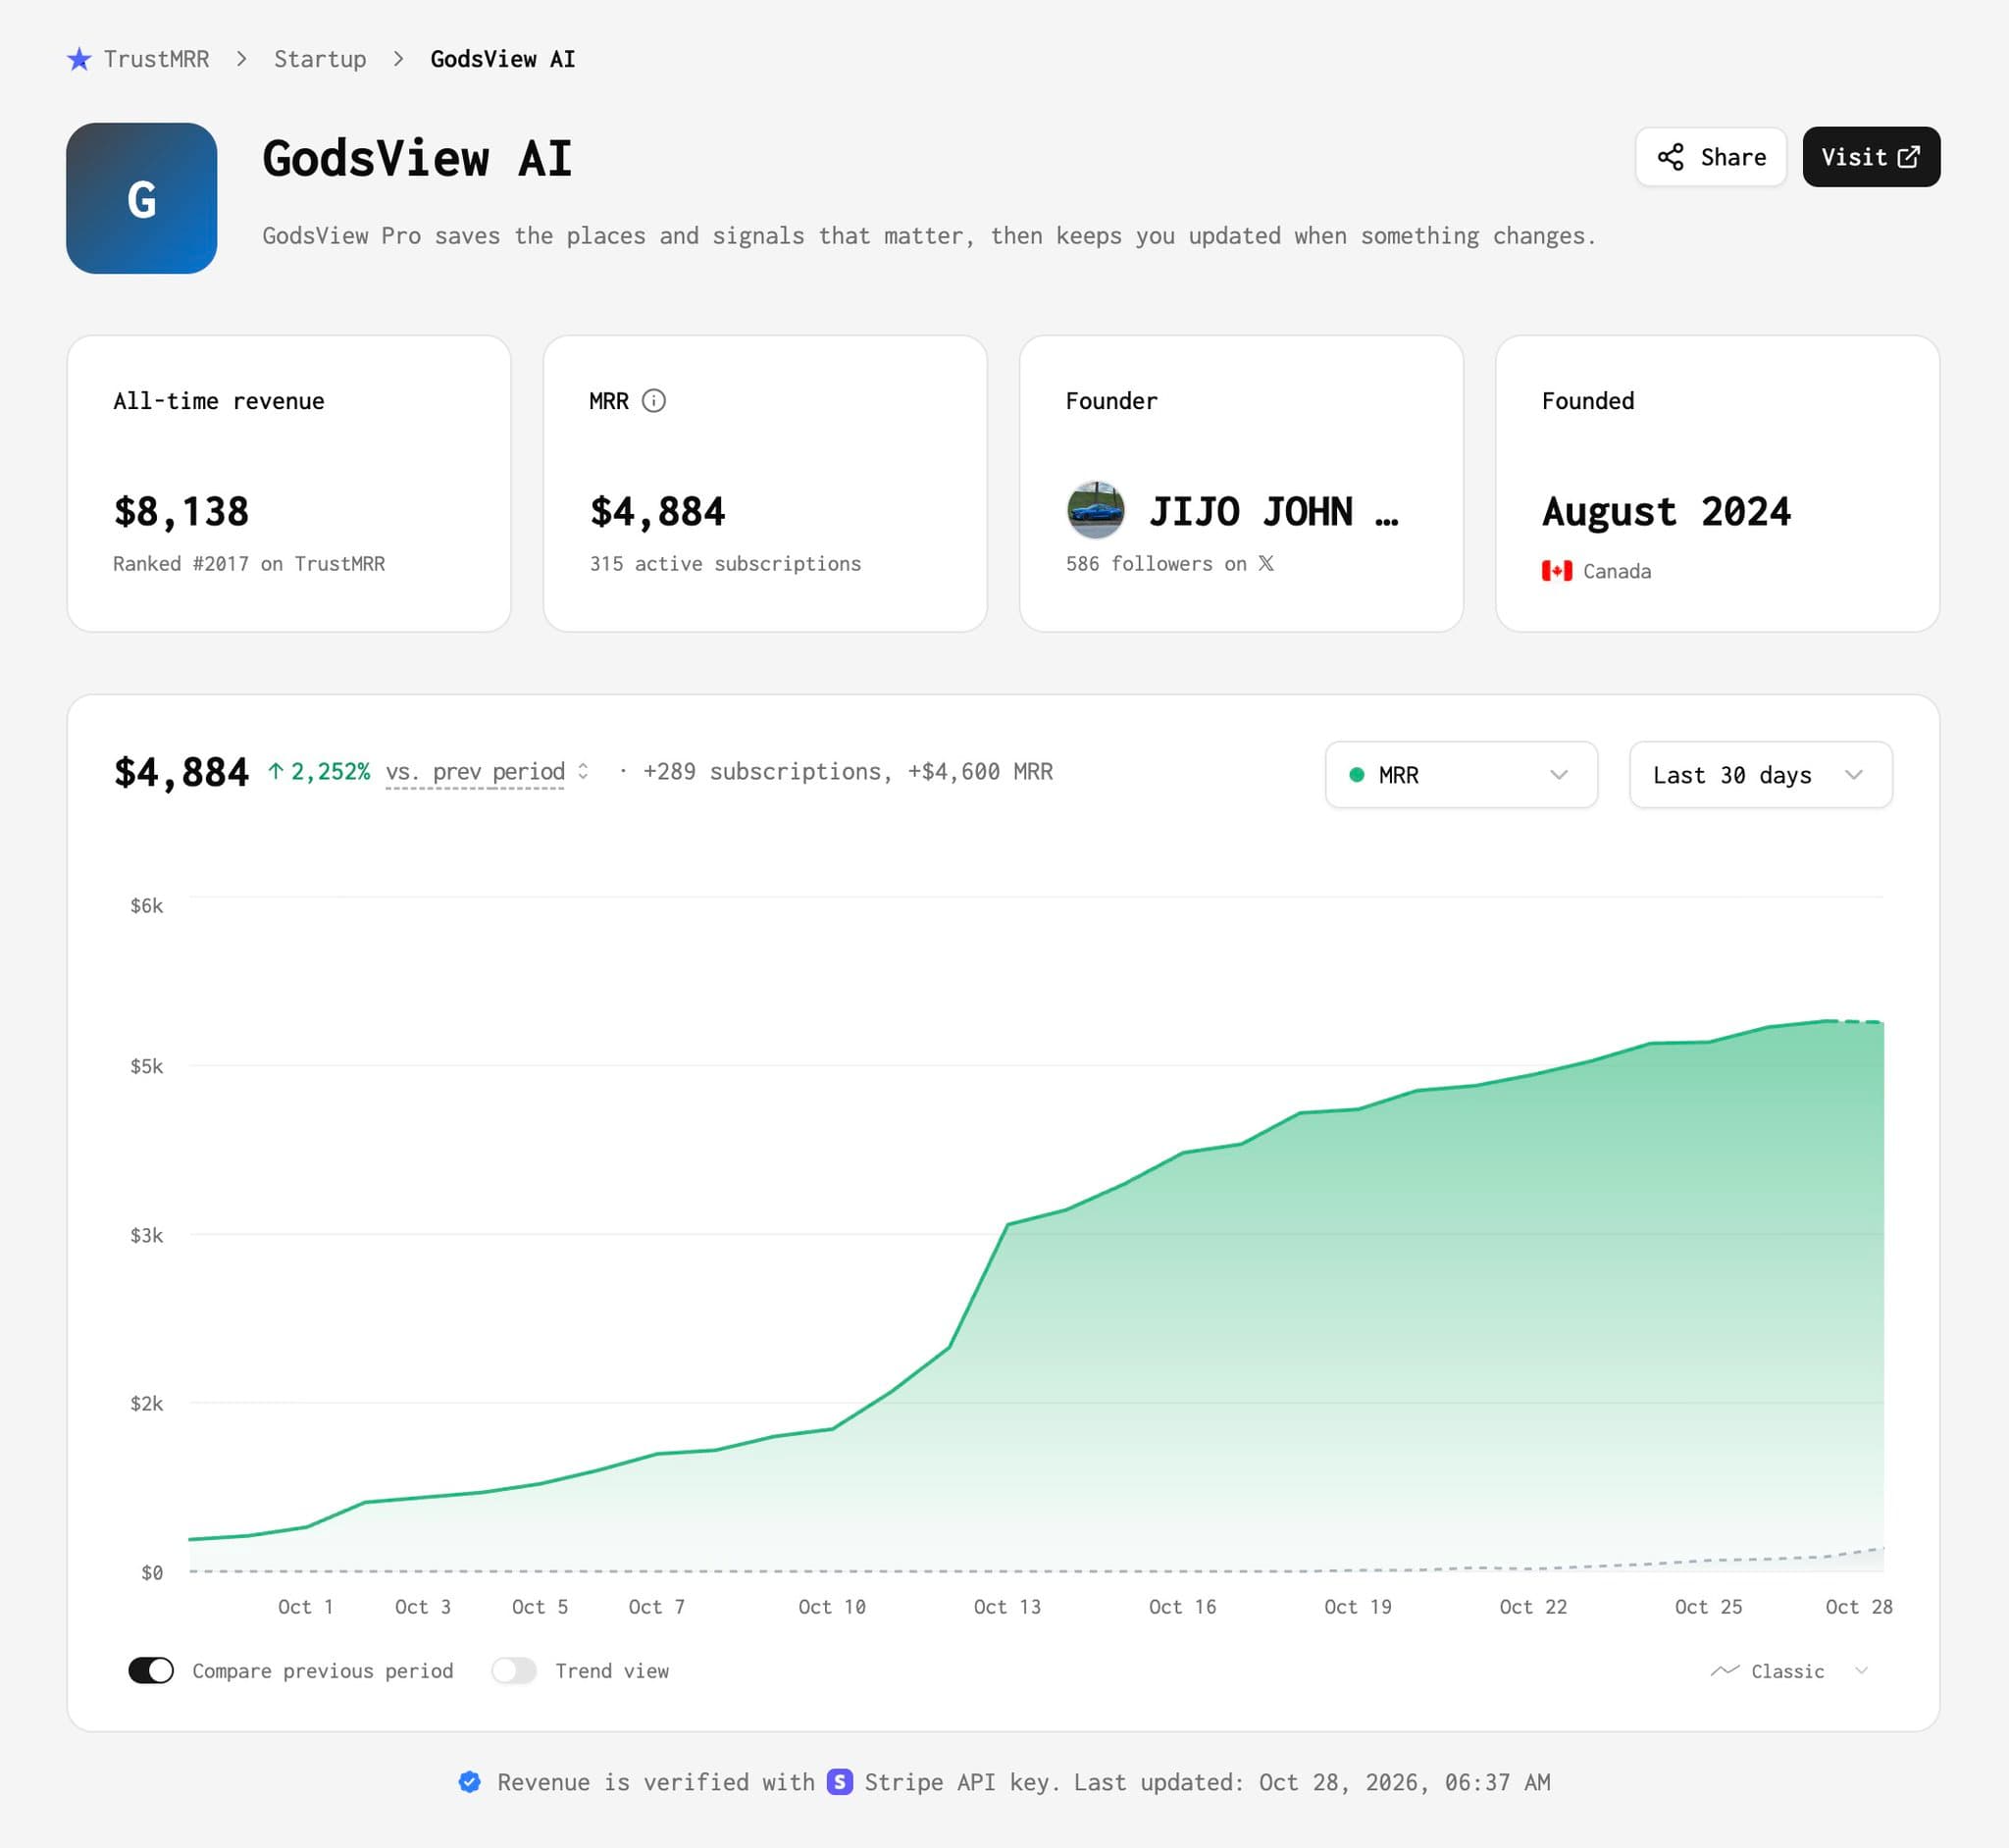Click the GodsView AI breadcrumb text
Viewport: 2009px width, 1848px height.
click(503, 59)
